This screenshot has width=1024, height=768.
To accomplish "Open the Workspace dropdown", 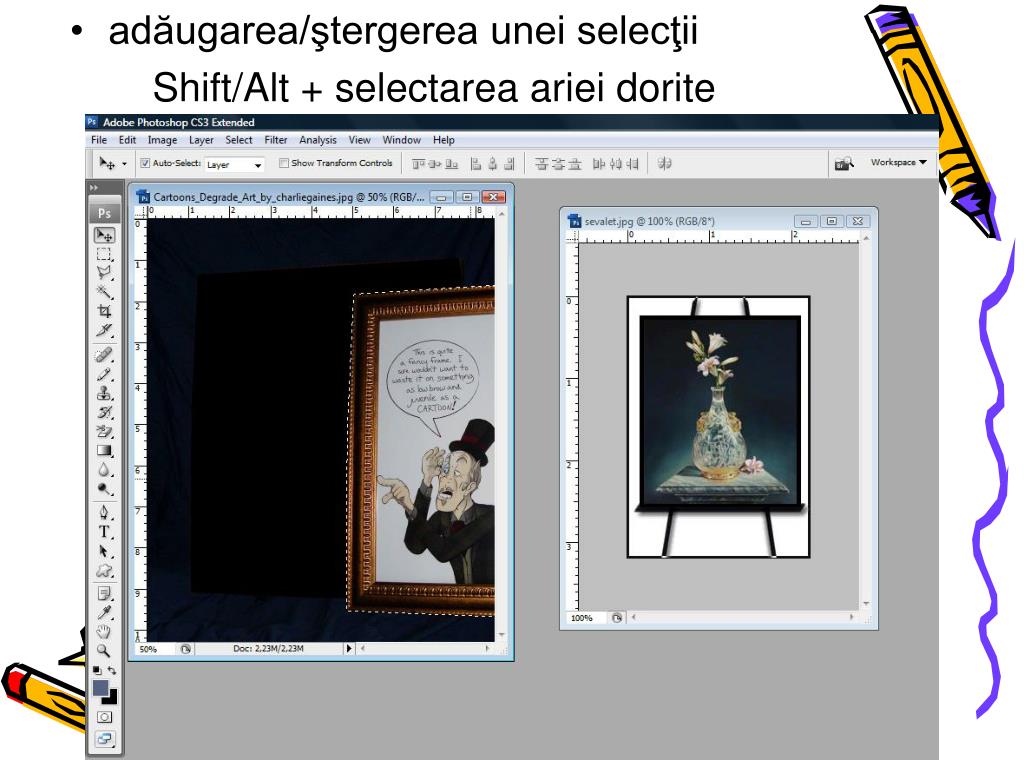I will (899, 163).
